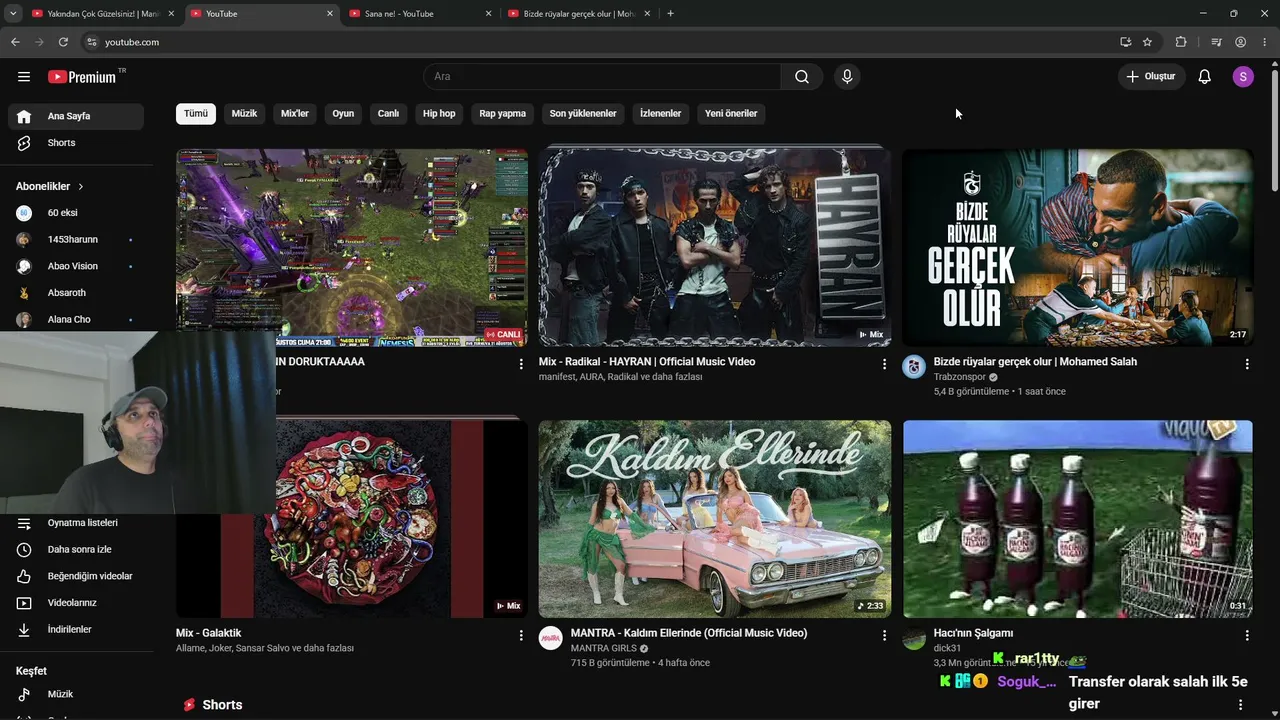Open more options for the live stream video
This screenshot has height=720, width=1280.
(521, 364)
